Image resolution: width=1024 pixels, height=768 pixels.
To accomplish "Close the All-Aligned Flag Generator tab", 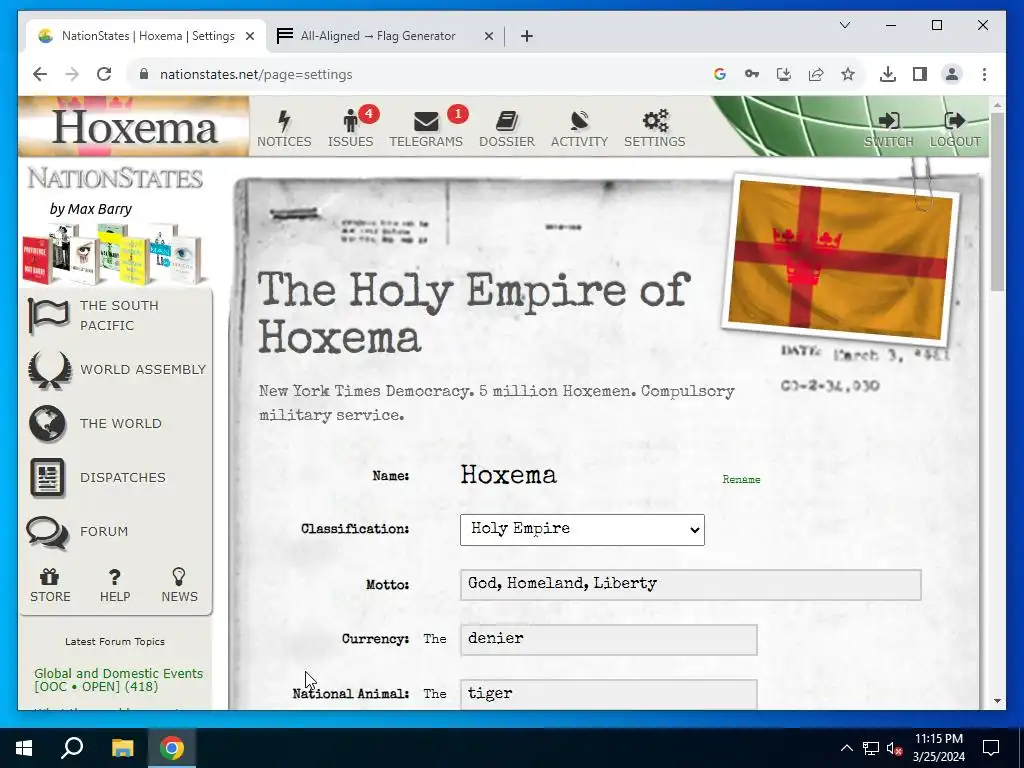I will pyautogui.click(x=488, y=36).
